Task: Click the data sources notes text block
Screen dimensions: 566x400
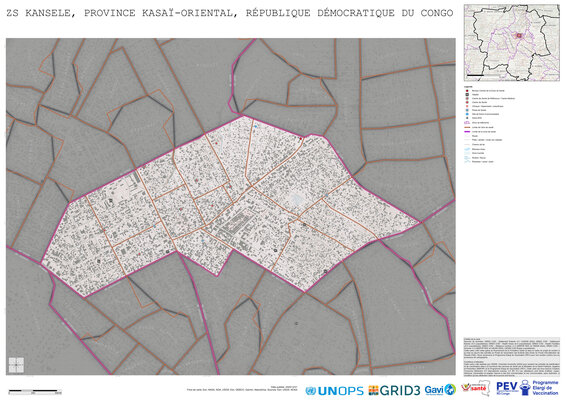Action: click(x=511, y=357)
